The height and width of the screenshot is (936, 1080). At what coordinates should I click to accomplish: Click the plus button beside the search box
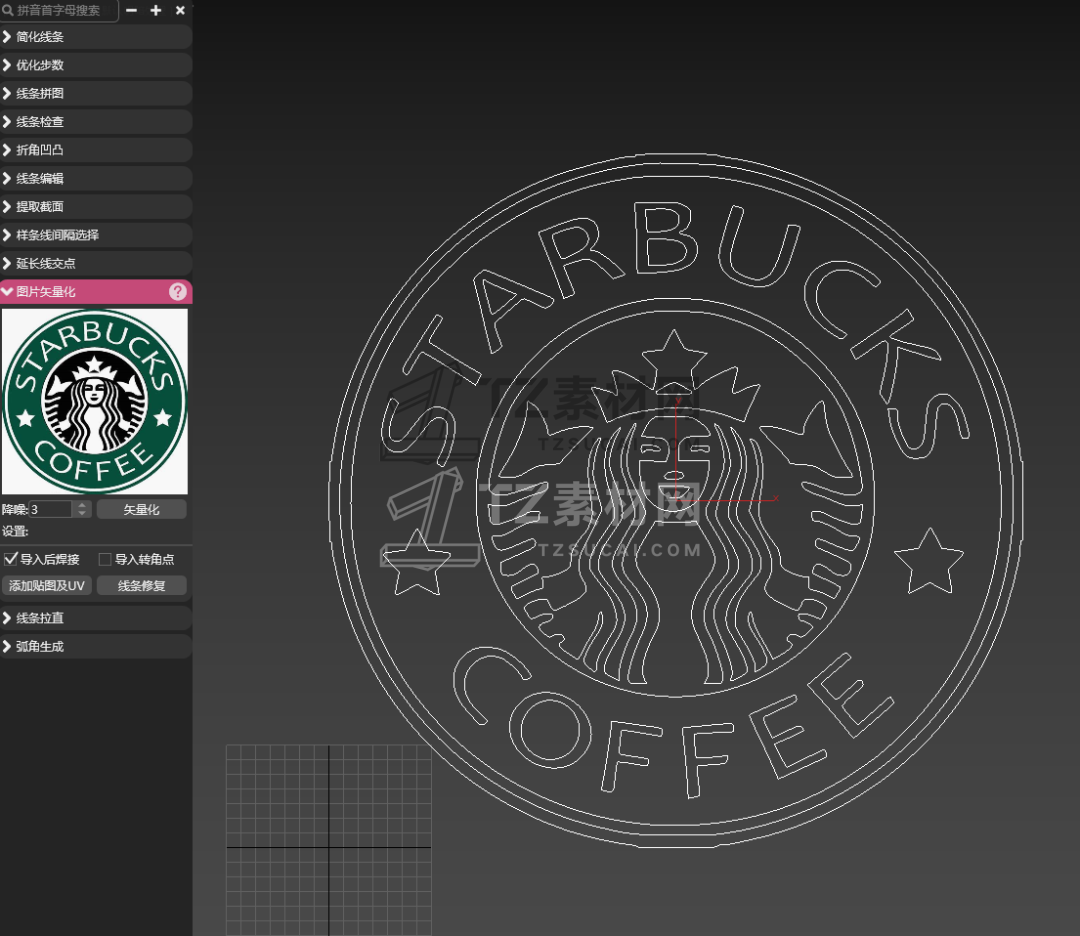click(x=156, y=10)
